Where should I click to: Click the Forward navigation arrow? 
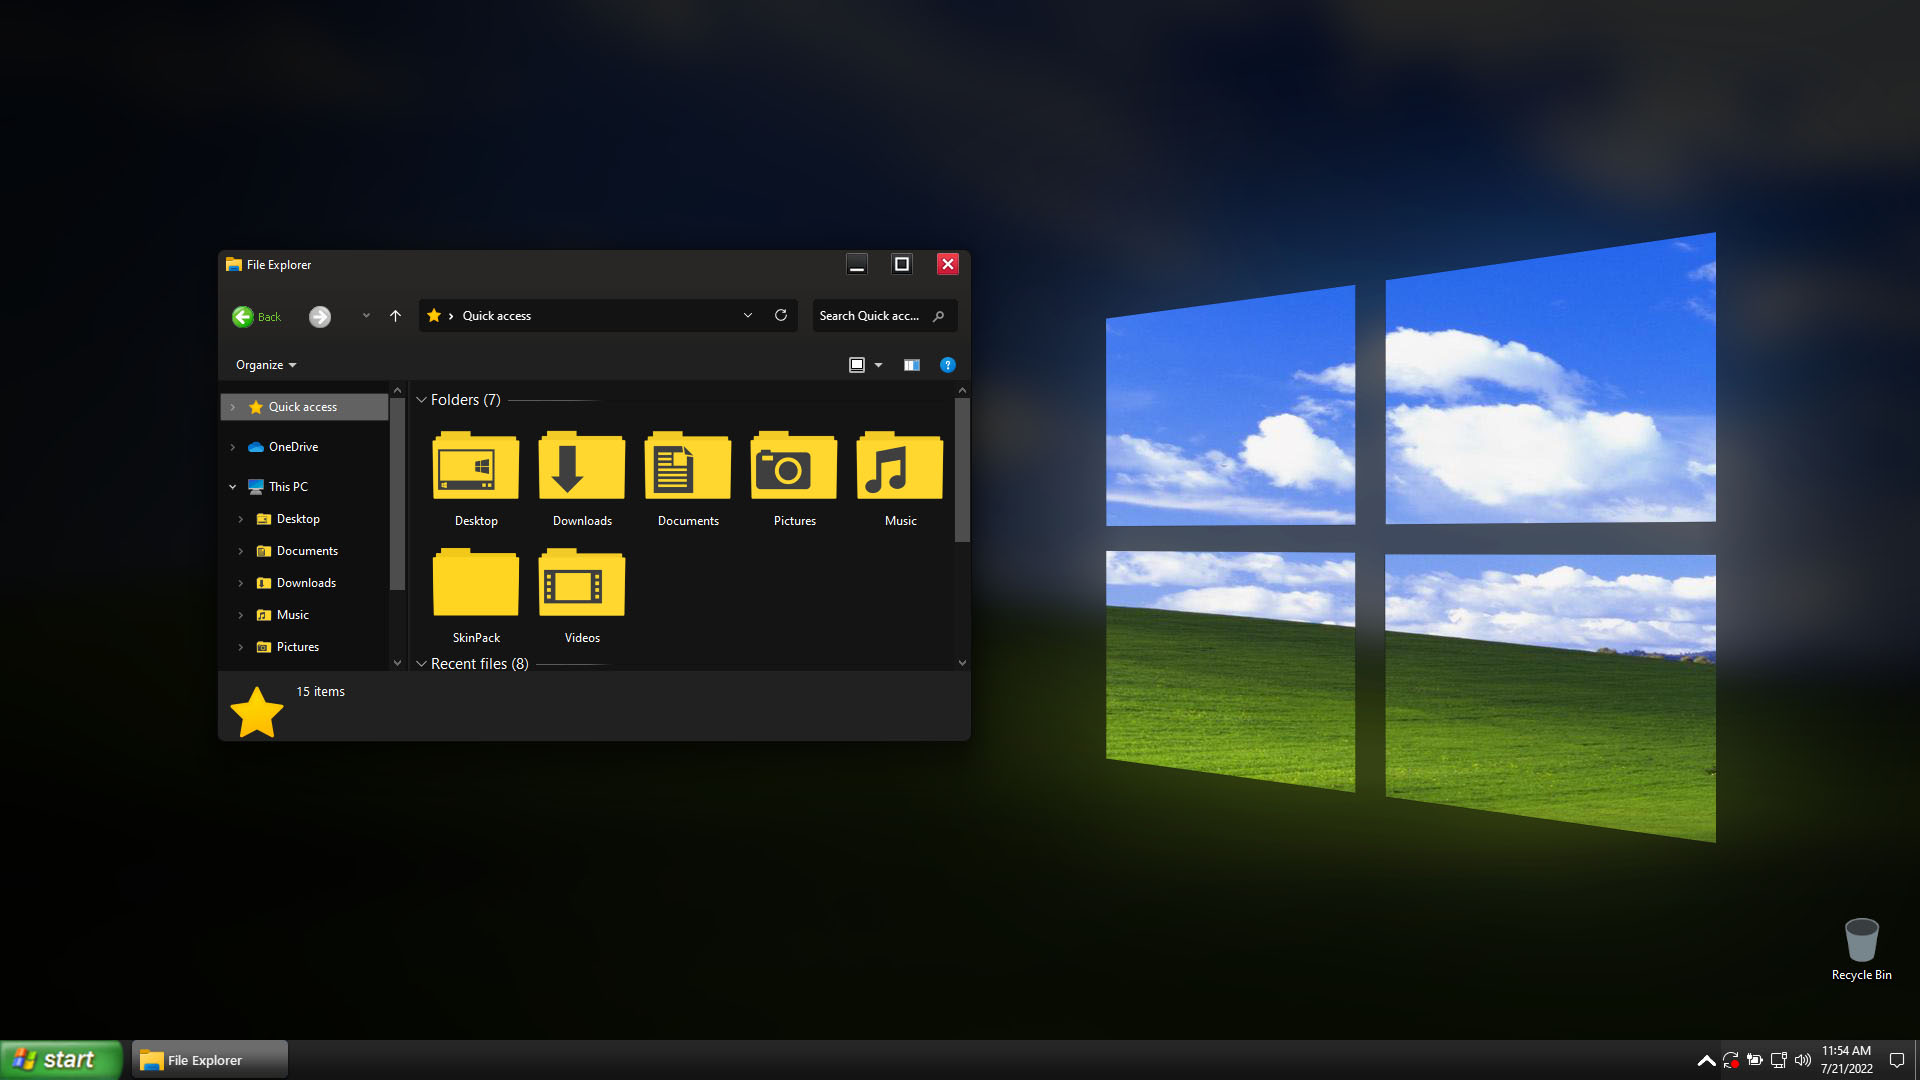[x=320, y=317]
